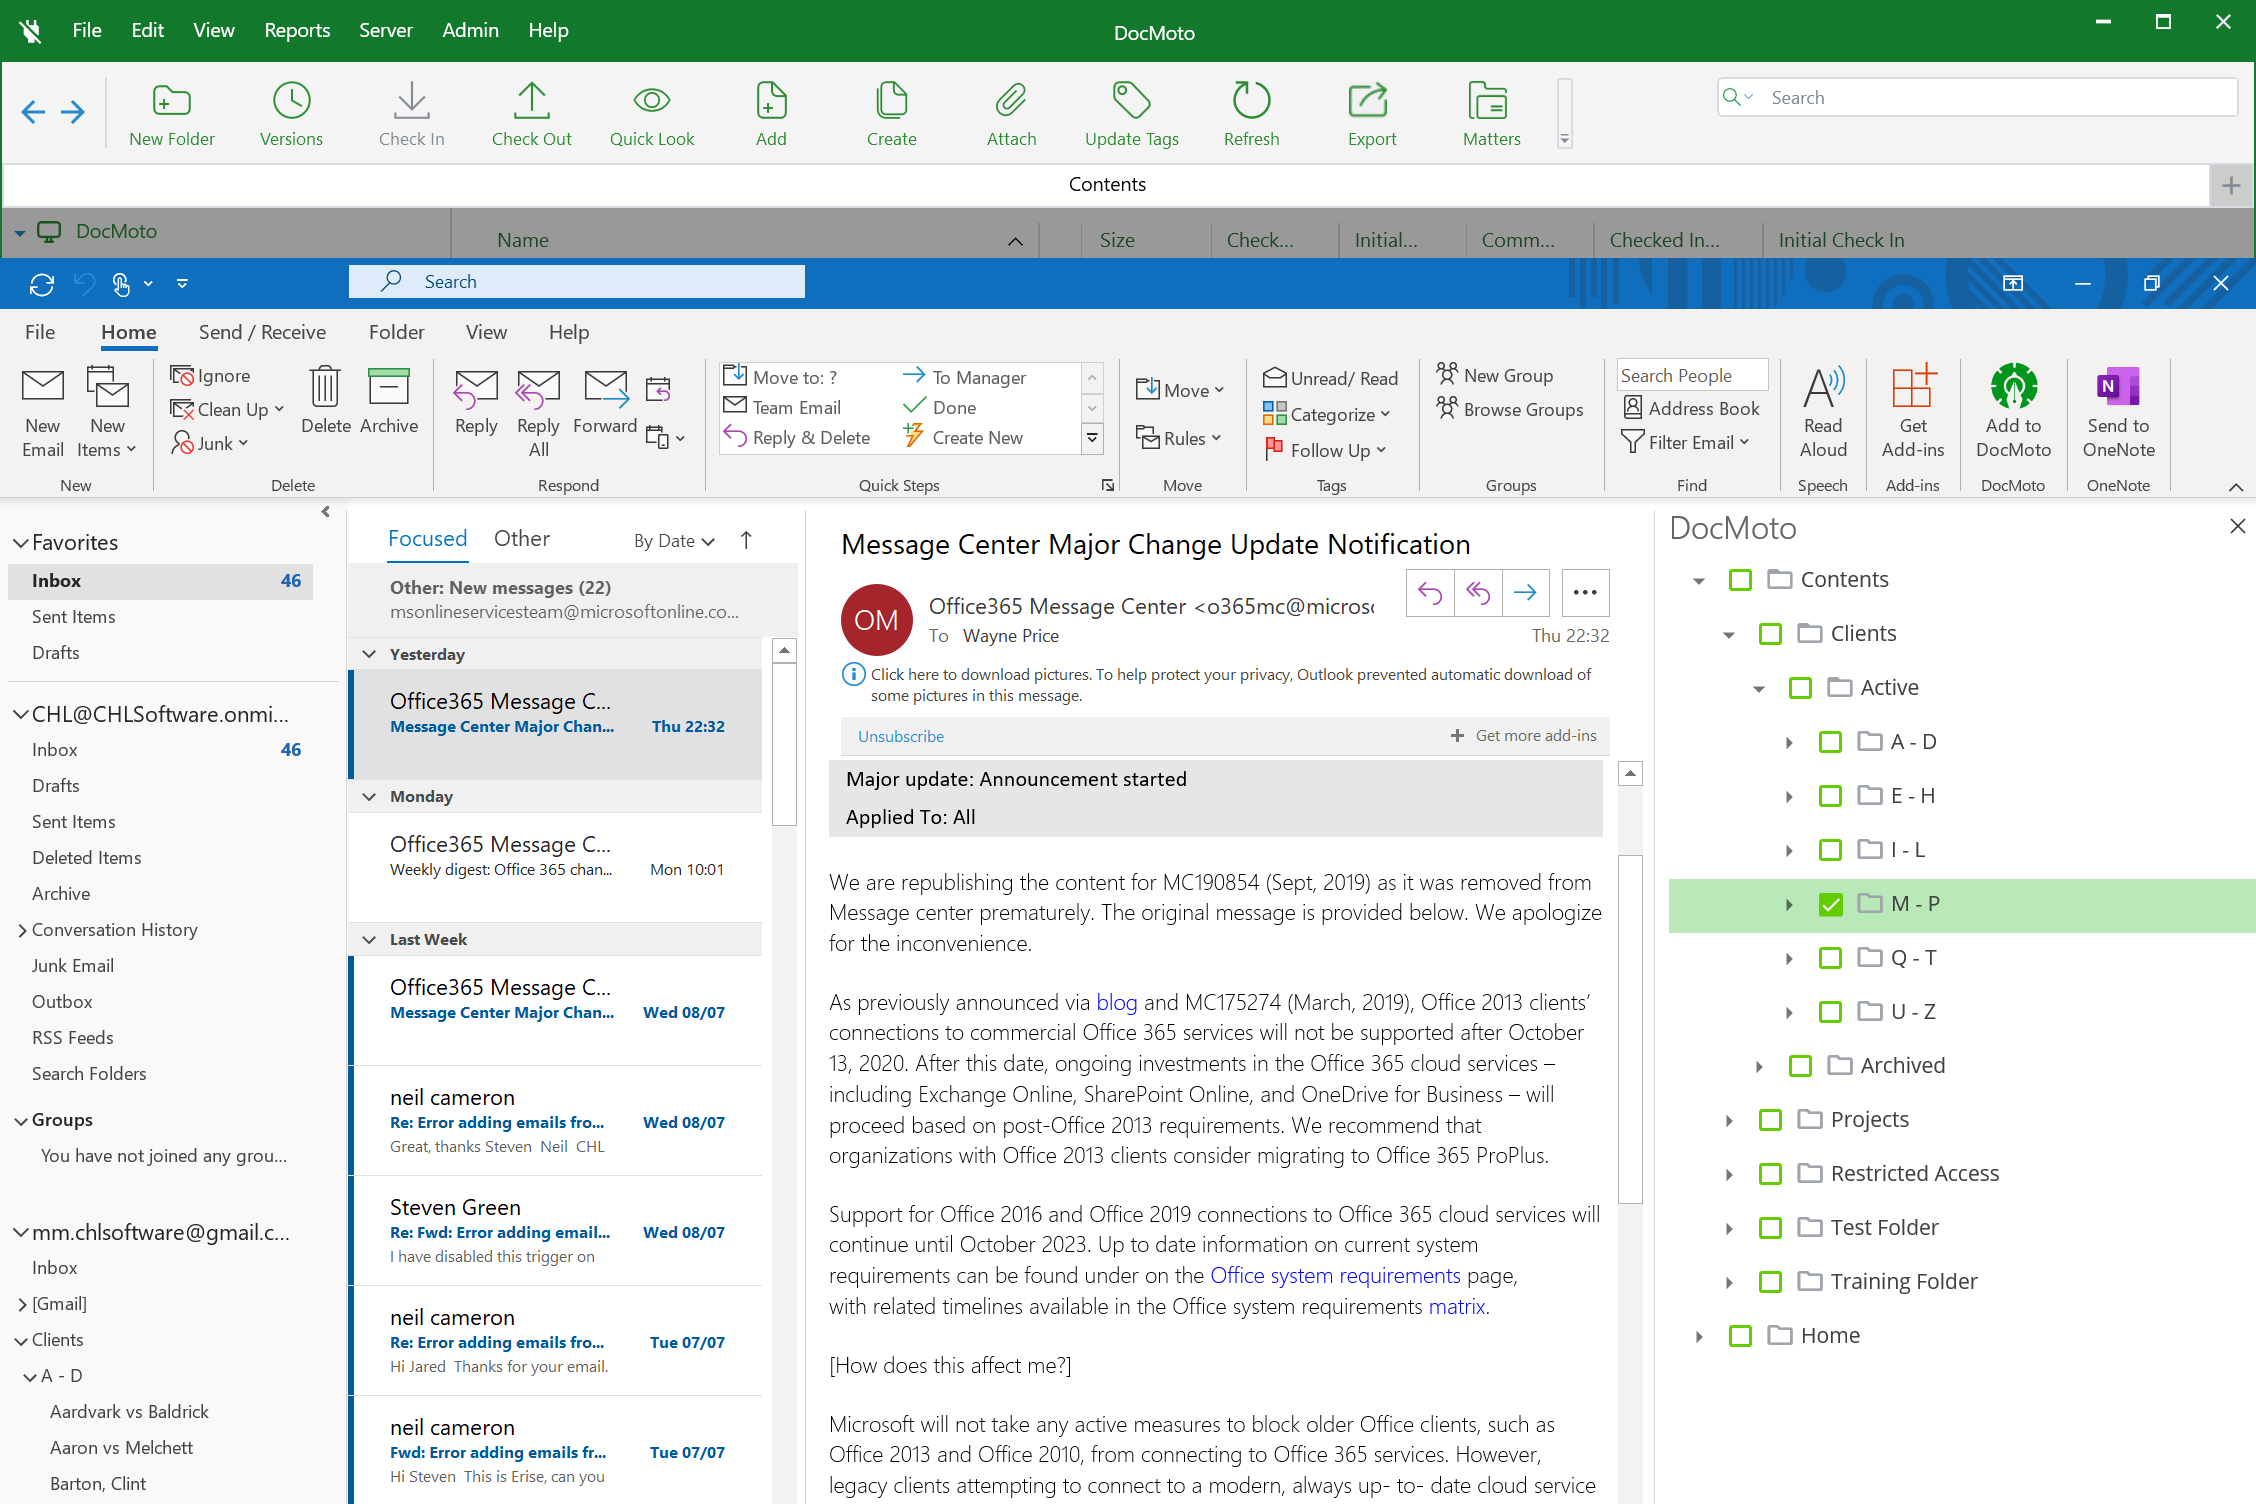Check the Clients folder checkbox
Screen dimensions: 2256x1504
1770,634
